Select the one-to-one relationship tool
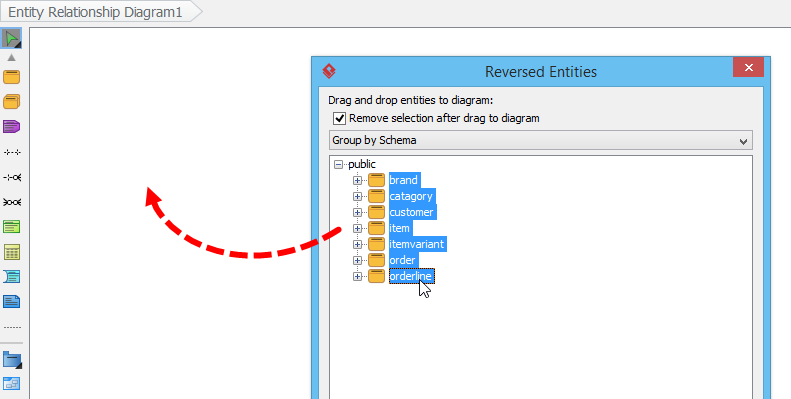Screen dimensions: 791x399 (x=12, y=152)
